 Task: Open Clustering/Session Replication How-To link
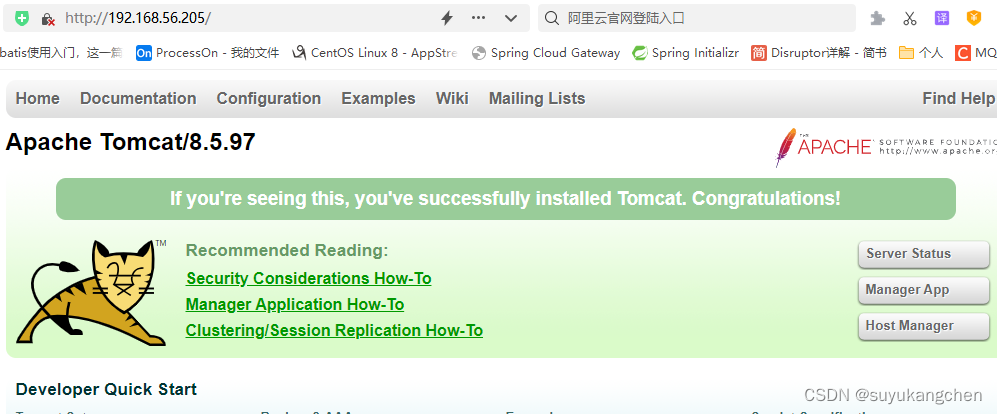click(334, 331)
